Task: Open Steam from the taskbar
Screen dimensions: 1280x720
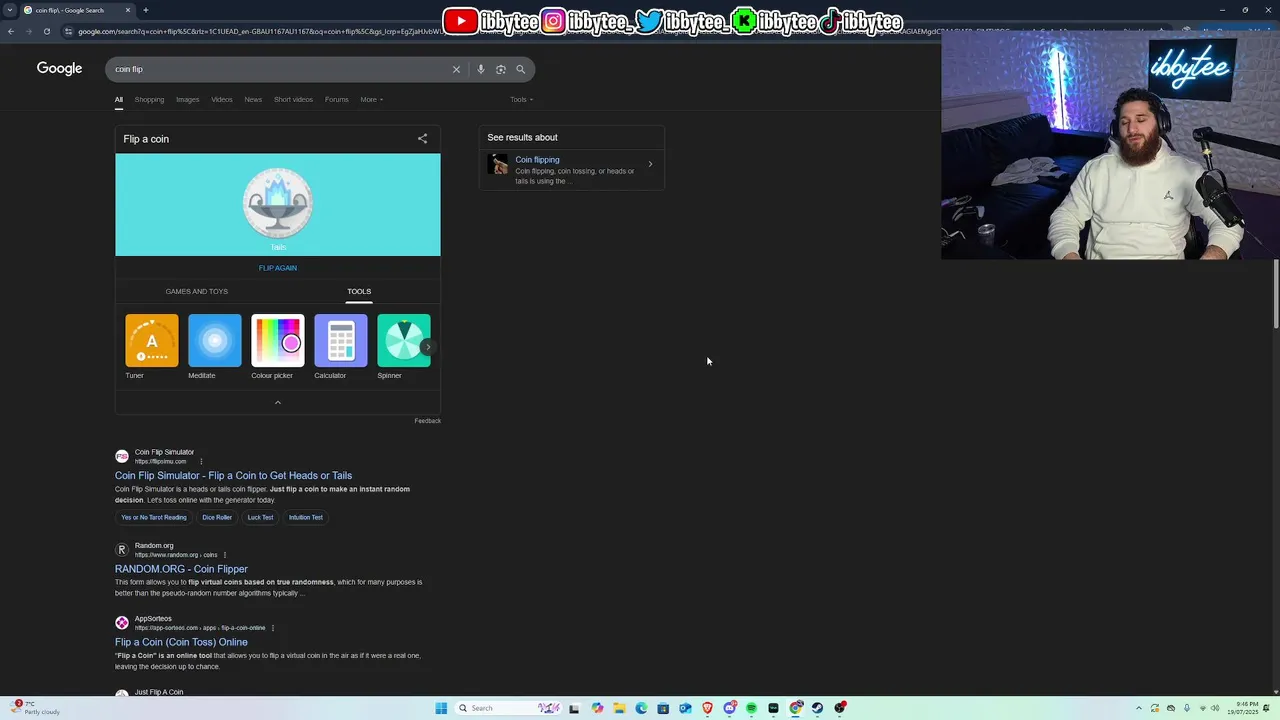Action: [x=817, y=708]
